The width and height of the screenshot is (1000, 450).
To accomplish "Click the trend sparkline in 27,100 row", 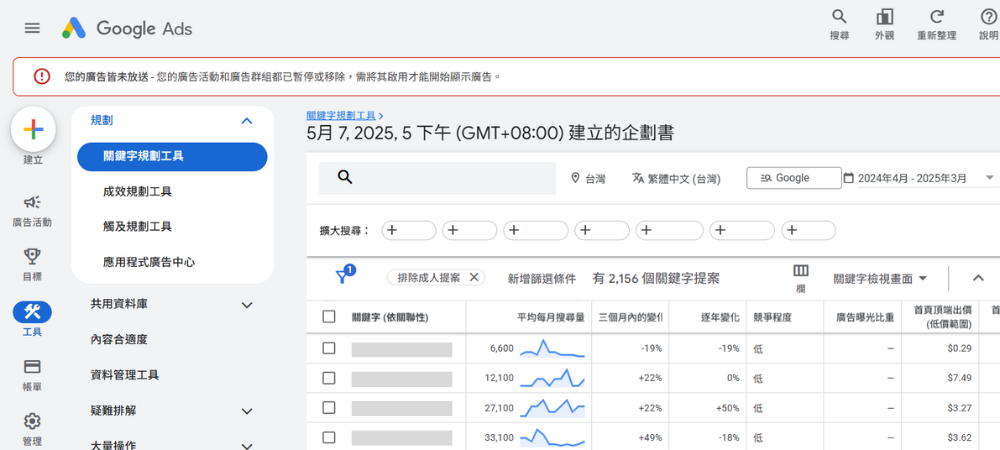I will coord(552,407).
